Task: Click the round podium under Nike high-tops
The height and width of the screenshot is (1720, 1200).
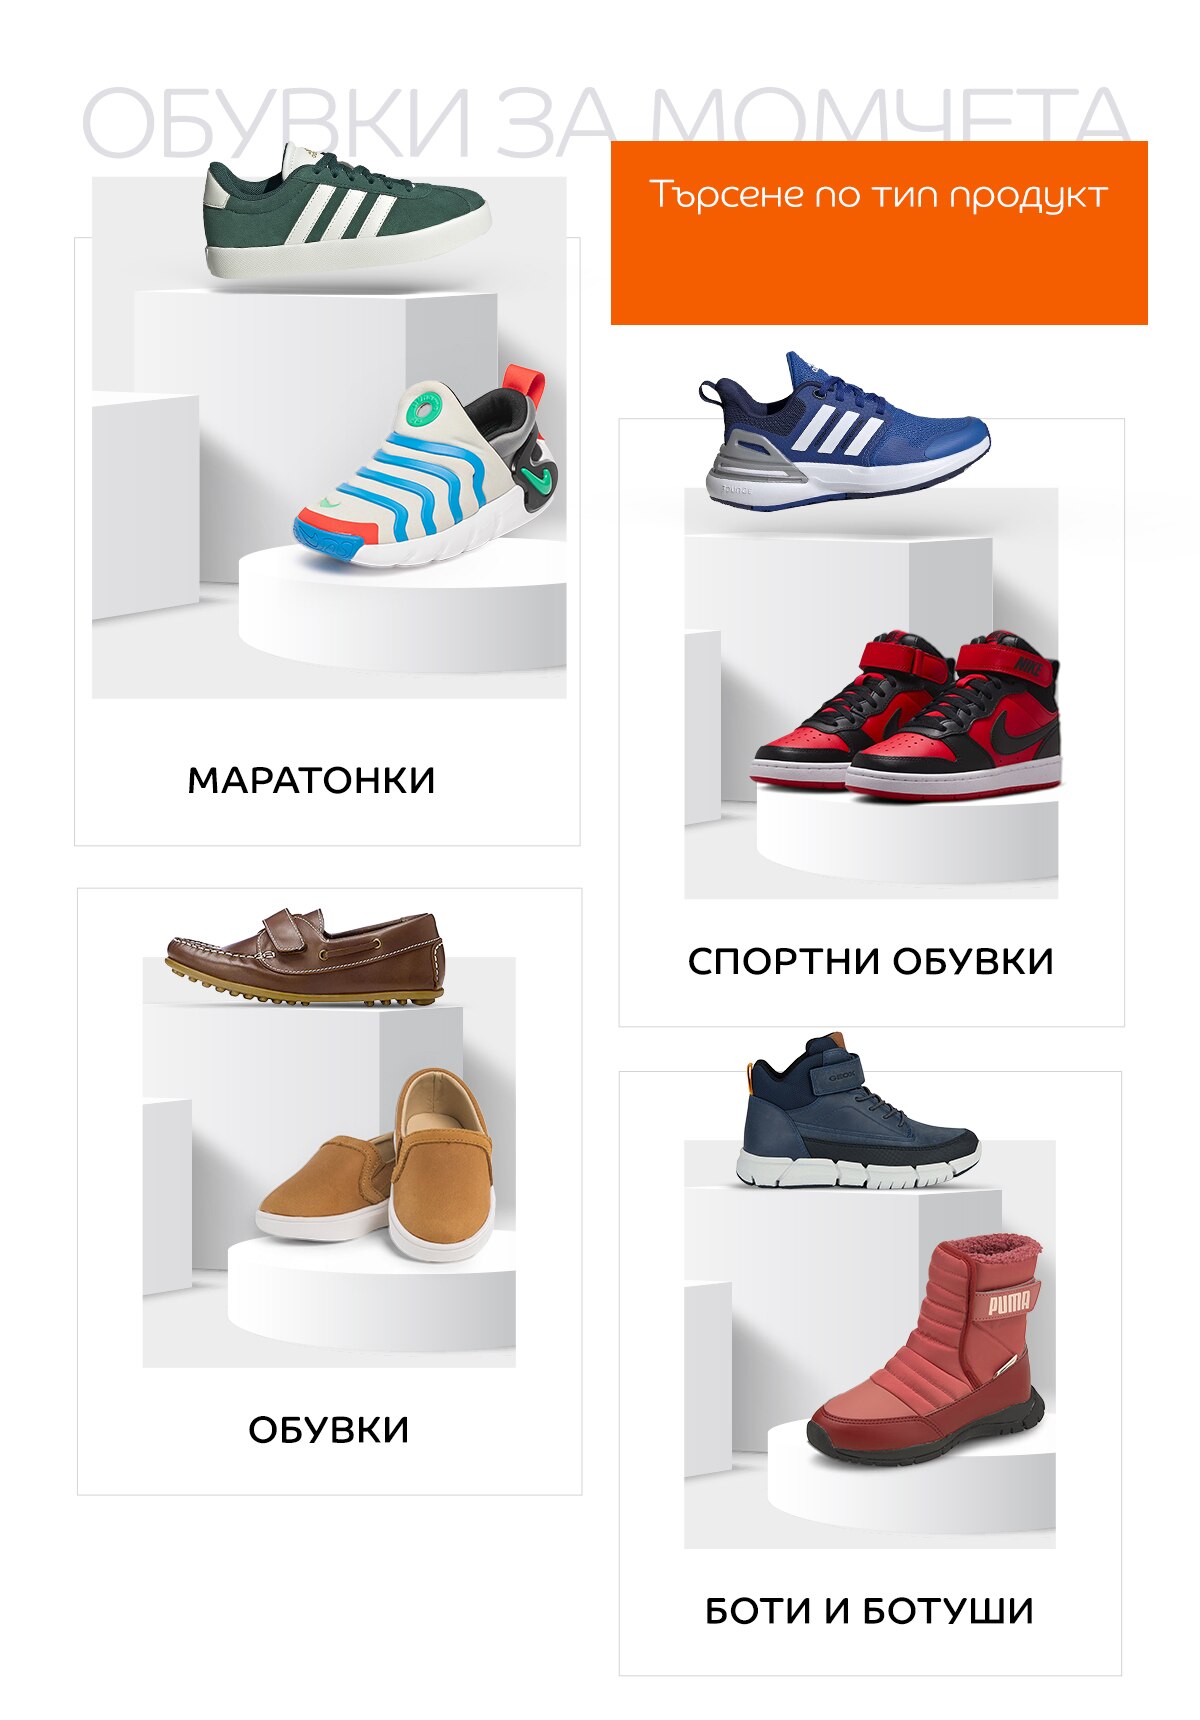Action: coord(907,835)
